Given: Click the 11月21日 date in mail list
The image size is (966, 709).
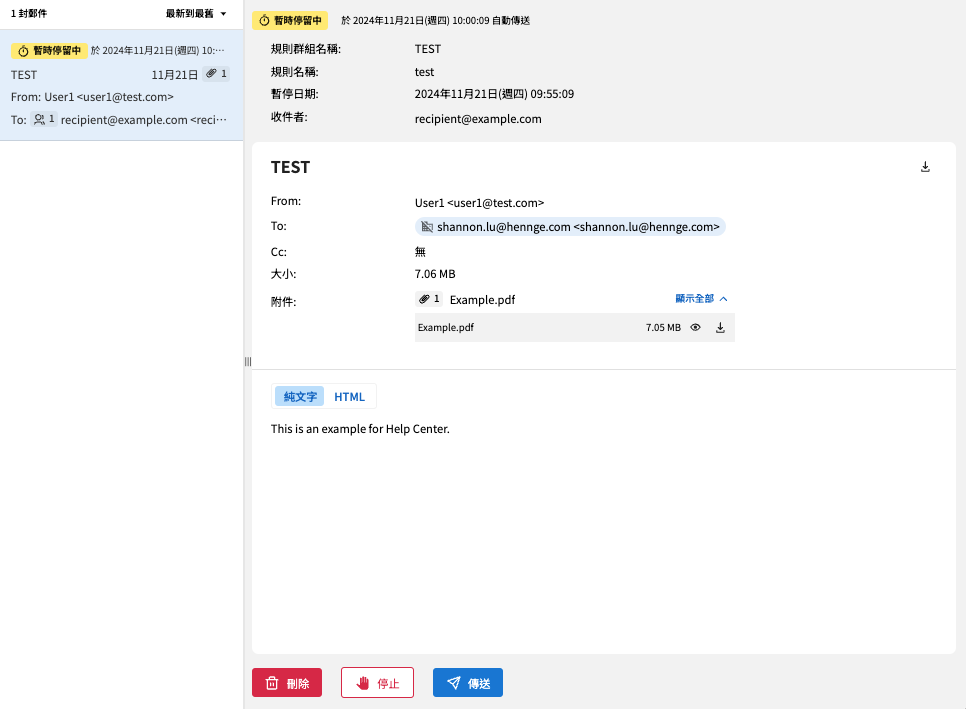Looking at the screenshot, I should pyautogui.click(x=174, y=75).
